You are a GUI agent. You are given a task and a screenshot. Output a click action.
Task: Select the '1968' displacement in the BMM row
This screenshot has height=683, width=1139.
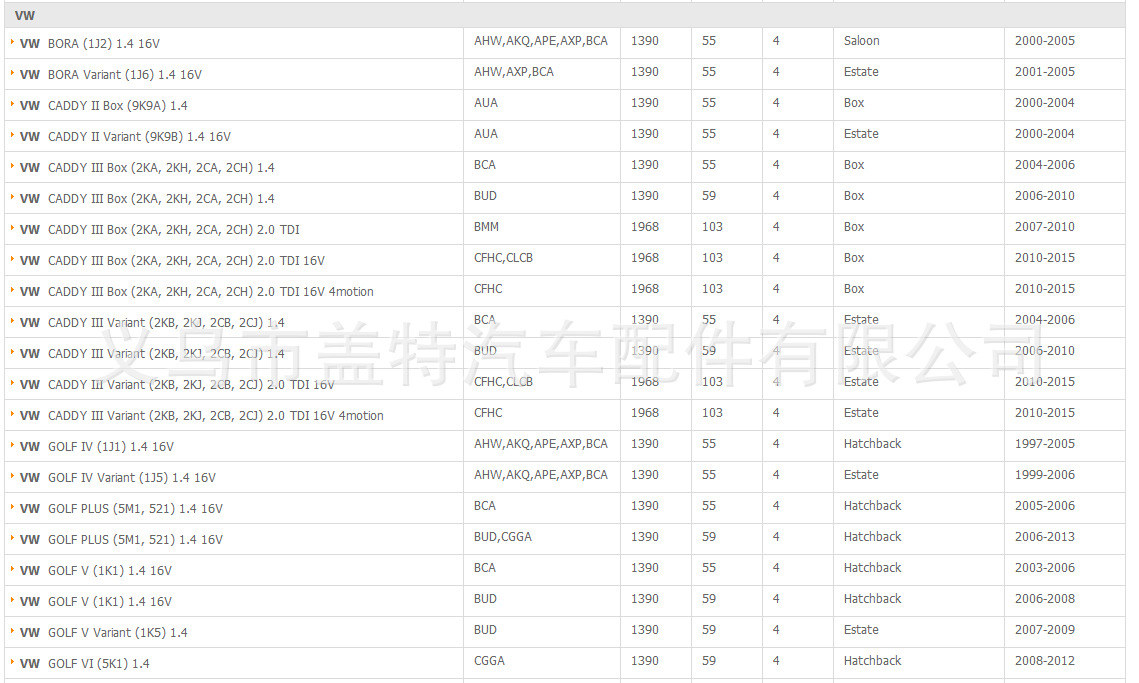click(644, 227)
